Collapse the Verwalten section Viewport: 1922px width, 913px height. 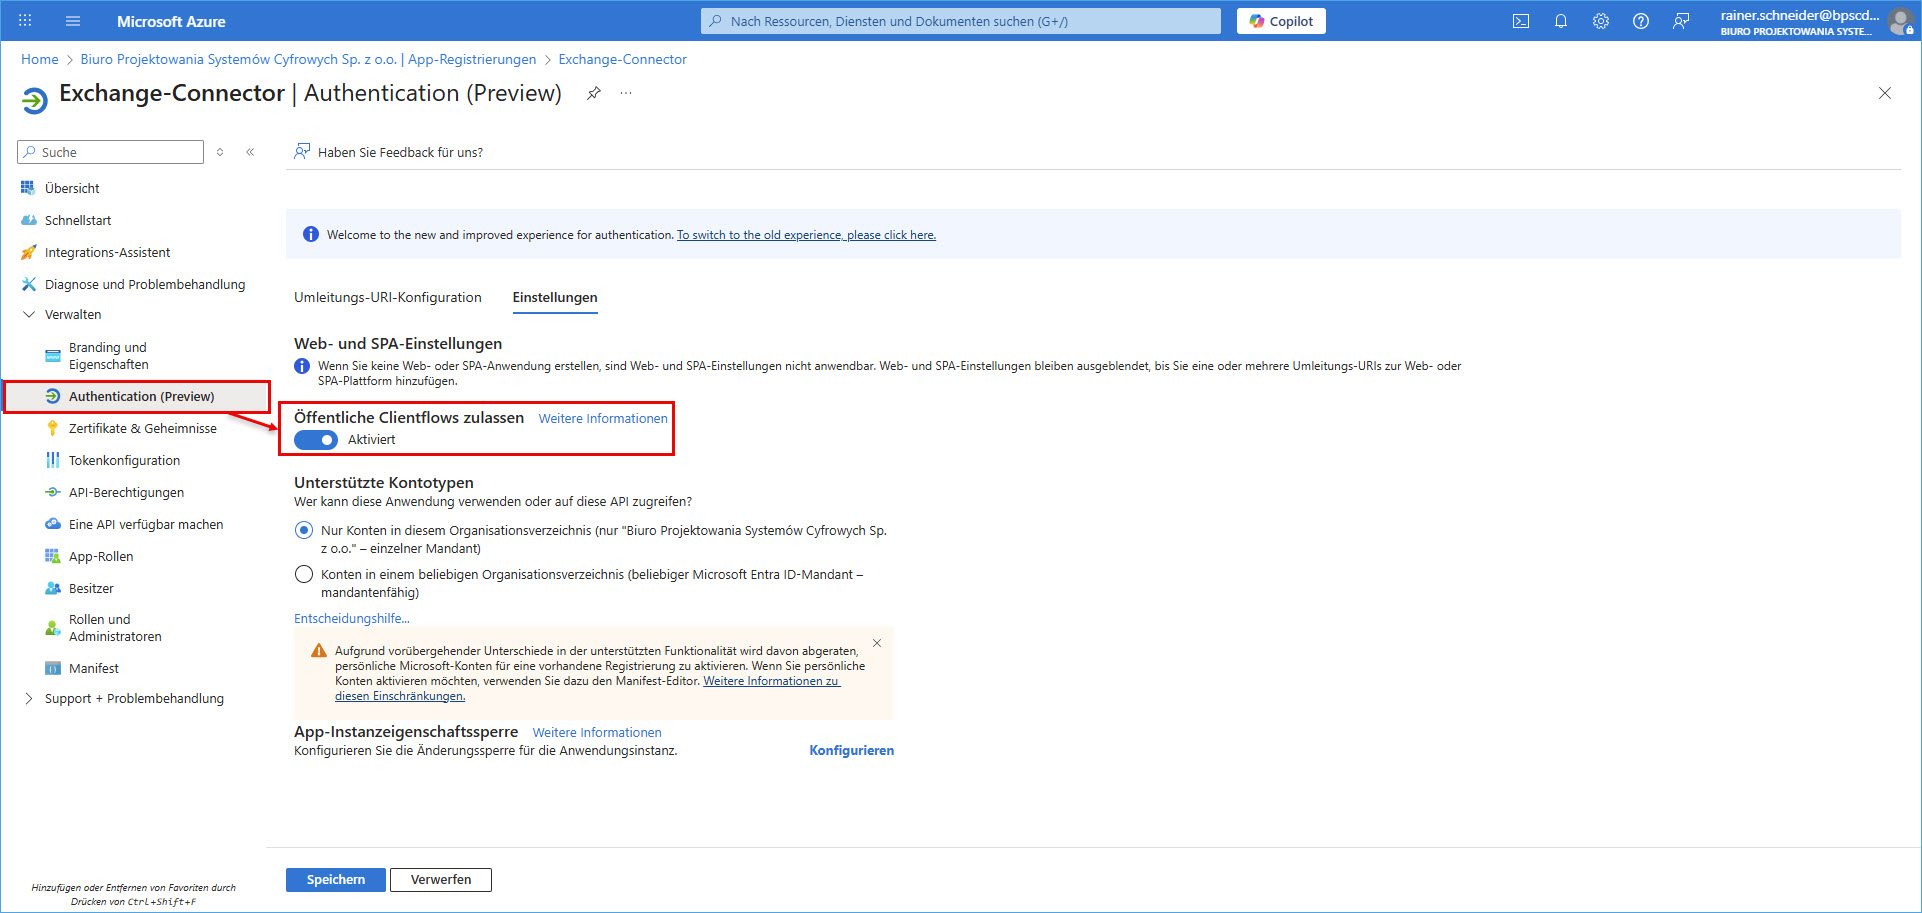pos(29,314)
